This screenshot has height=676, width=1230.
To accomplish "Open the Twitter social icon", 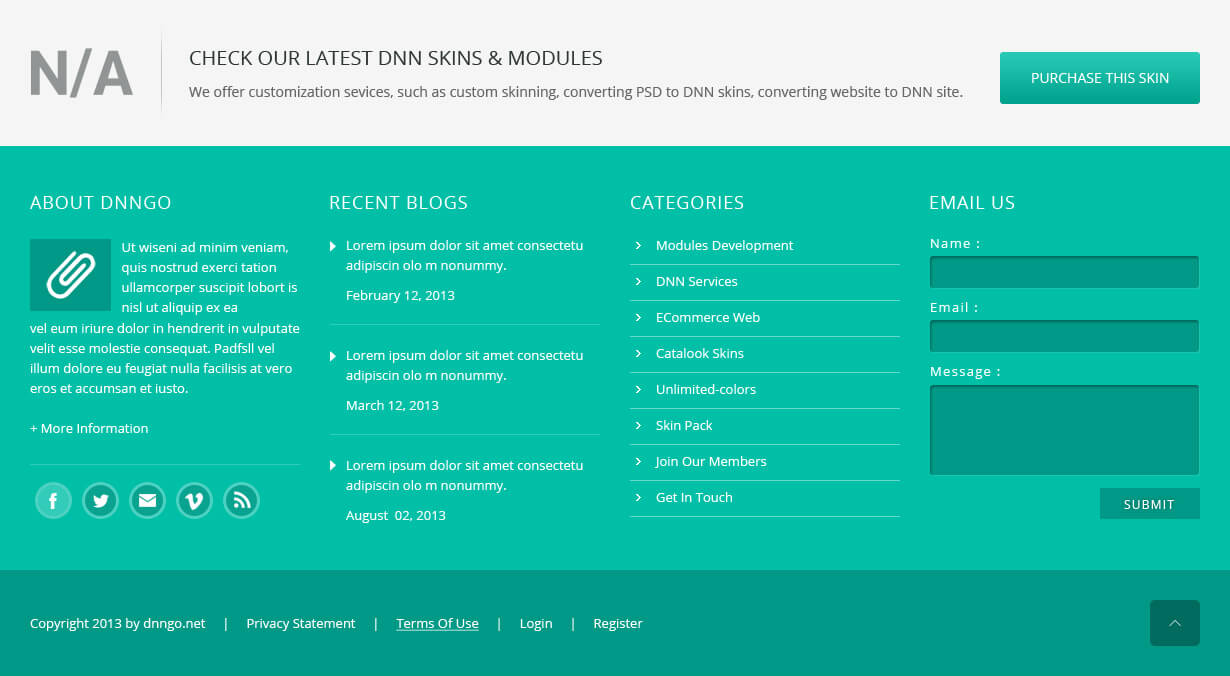I will (100, 500).
